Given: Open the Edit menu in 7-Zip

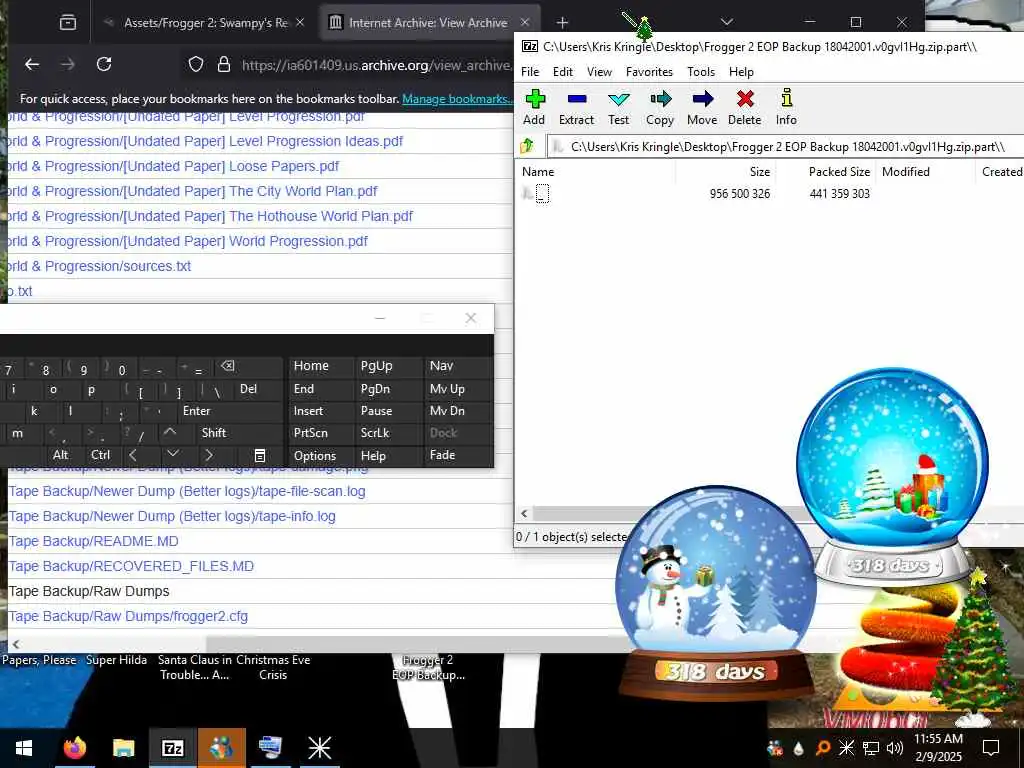Looking at the screenshot, I should [x=562, y=72].
